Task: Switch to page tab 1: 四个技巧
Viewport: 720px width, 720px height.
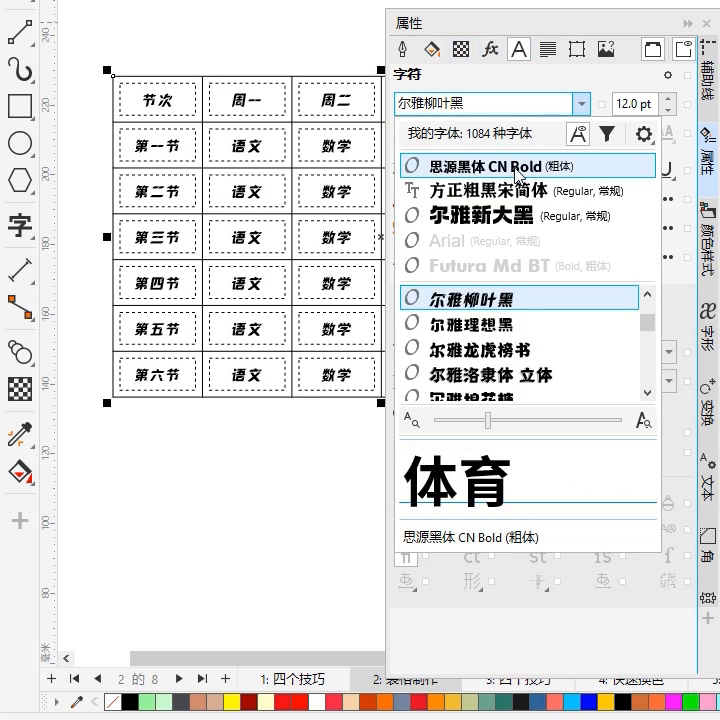Action: tap(292, 679)
